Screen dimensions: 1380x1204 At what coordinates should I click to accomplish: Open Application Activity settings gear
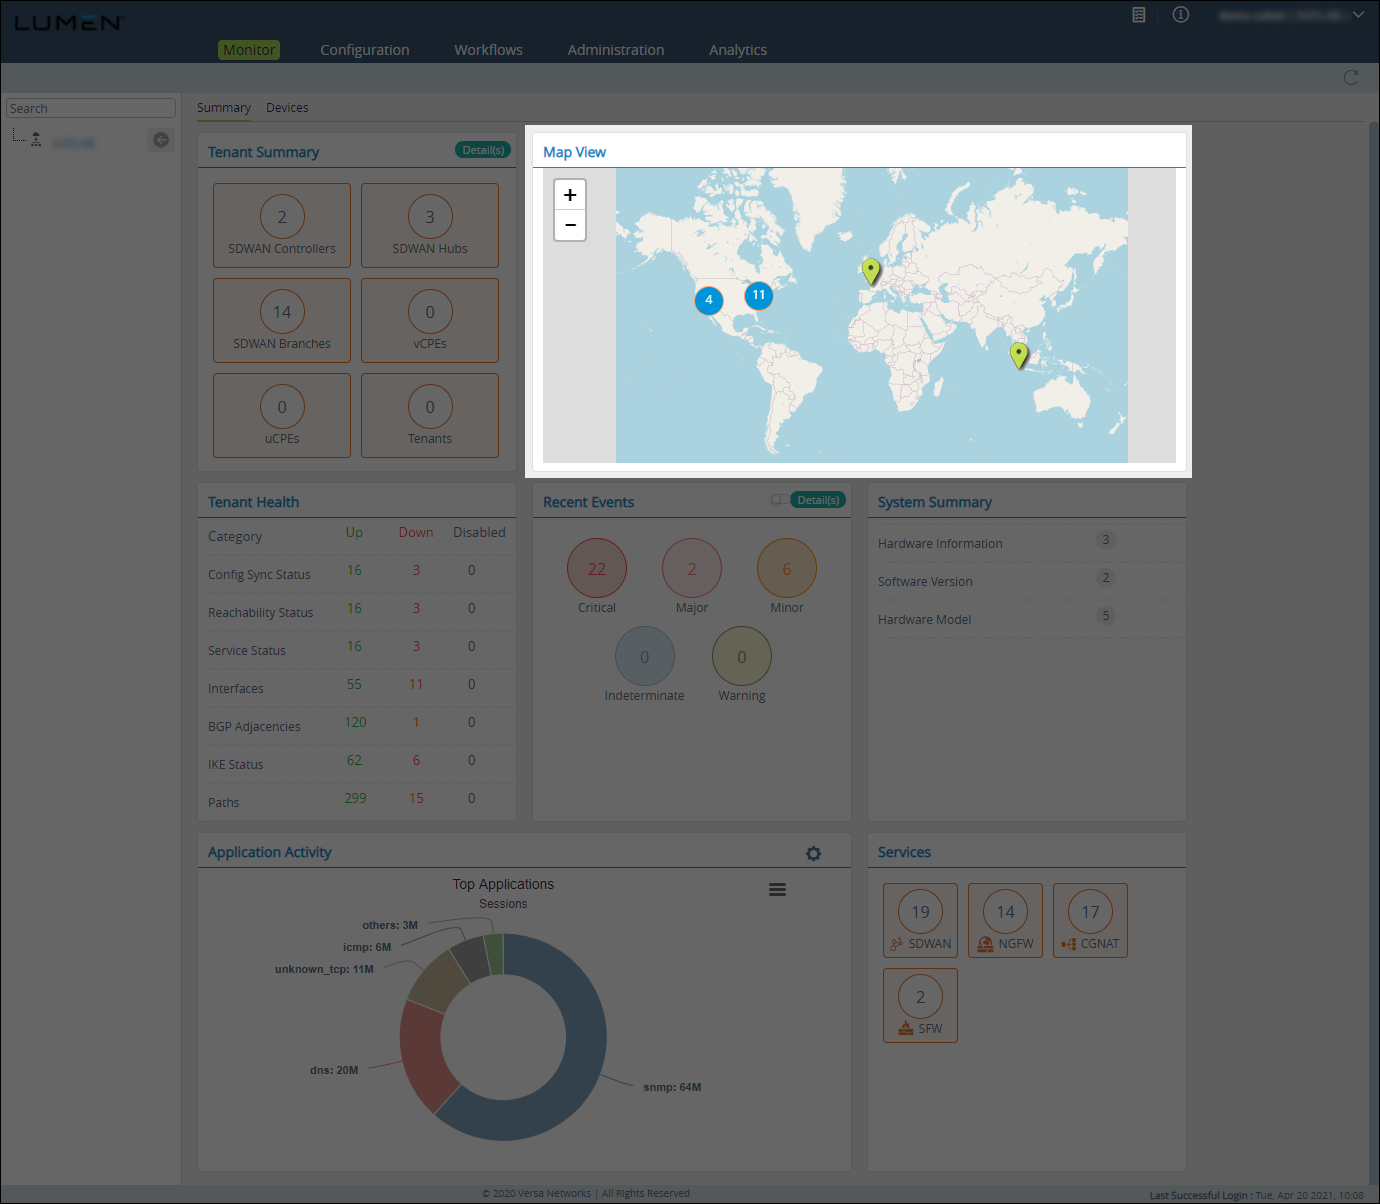pos(813,853)
